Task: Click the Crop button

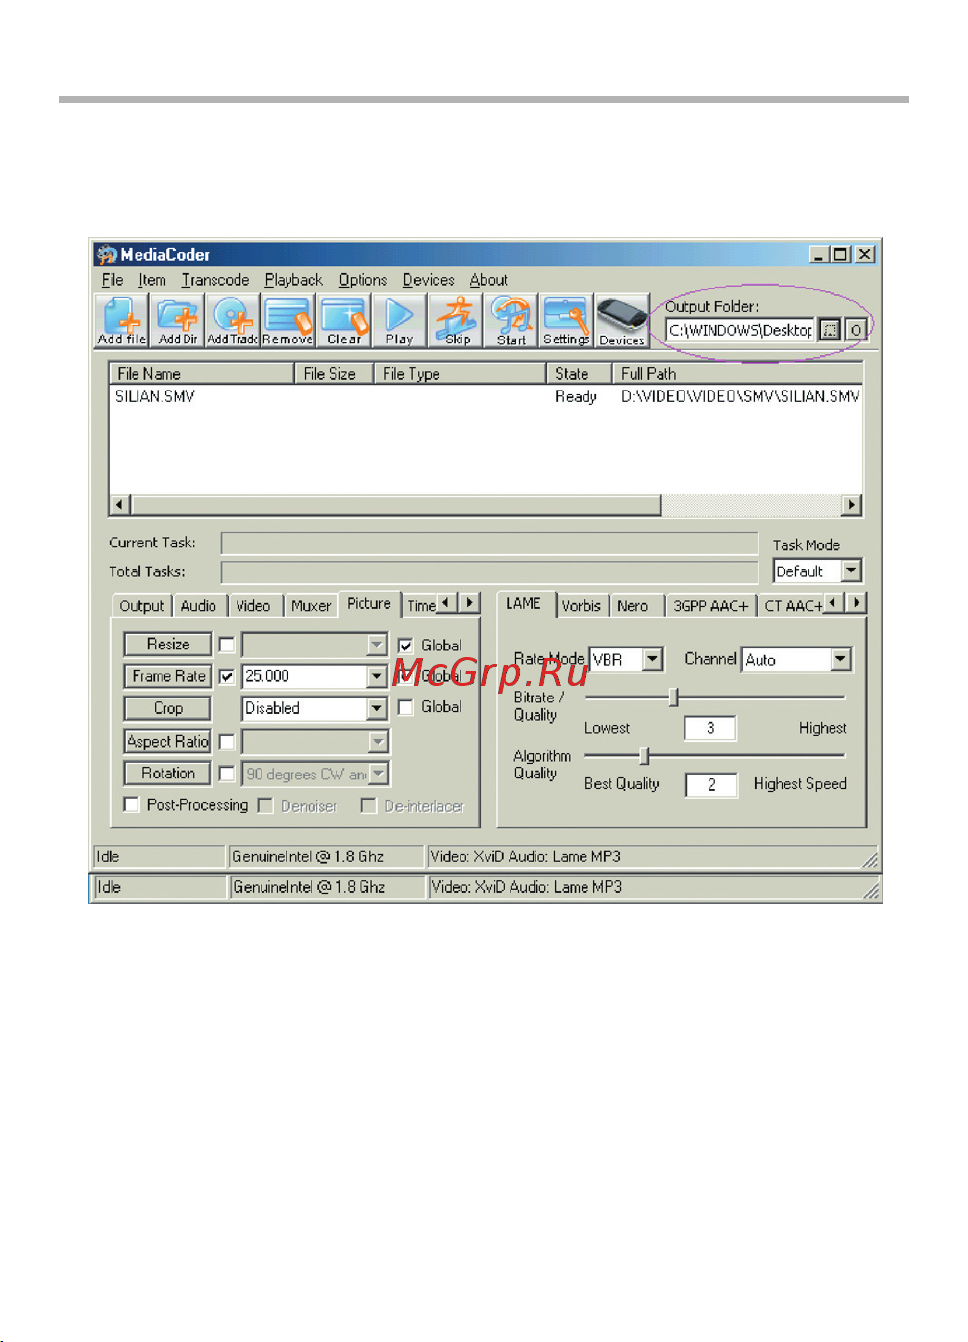Action: click(168, 708)
